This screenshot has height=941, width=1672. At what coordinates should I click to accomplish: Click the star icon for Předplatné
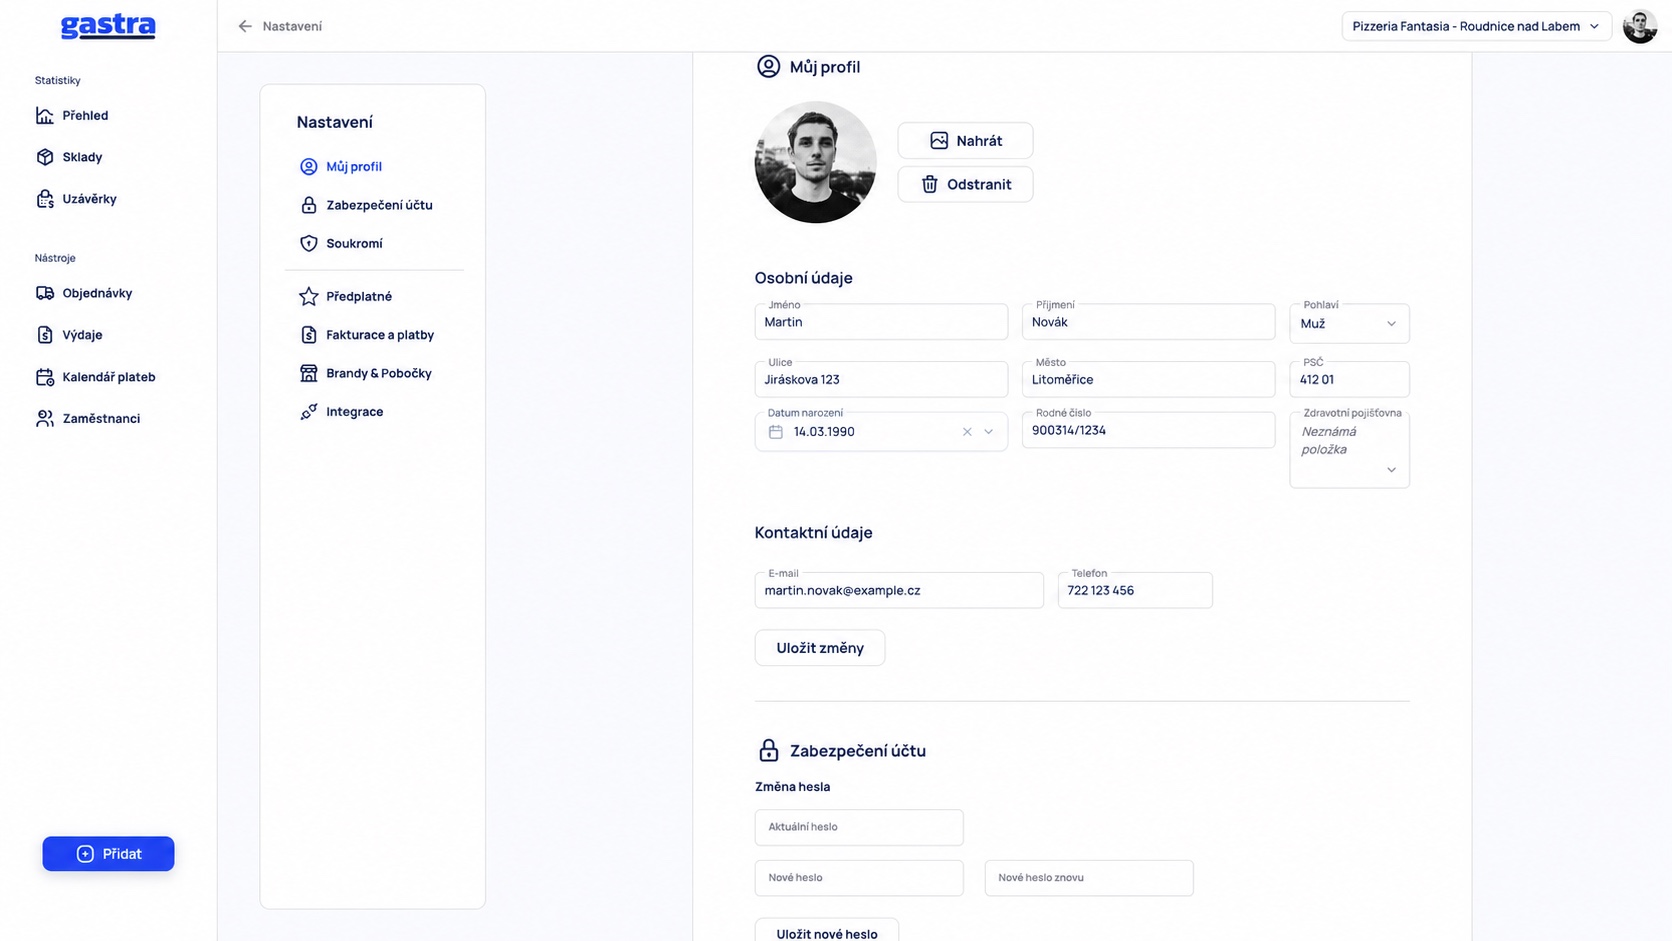[x=309, y=296]
